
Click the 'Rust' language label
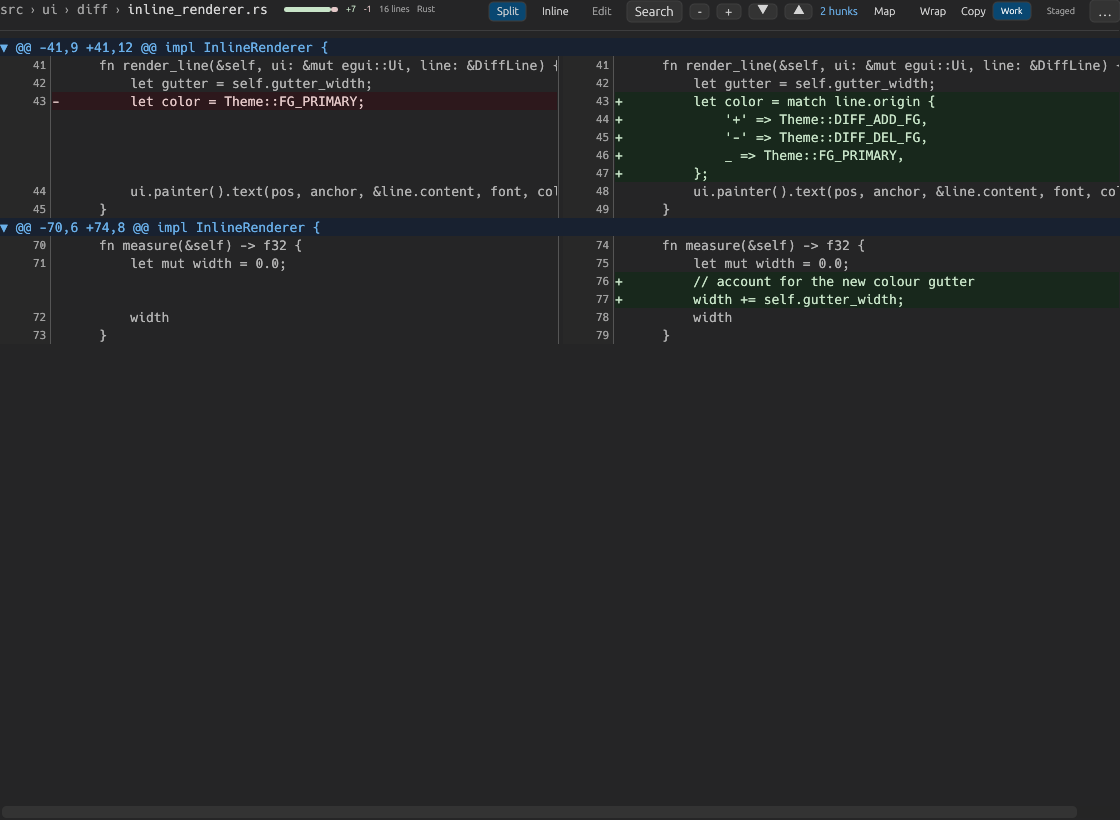(426, 9)
